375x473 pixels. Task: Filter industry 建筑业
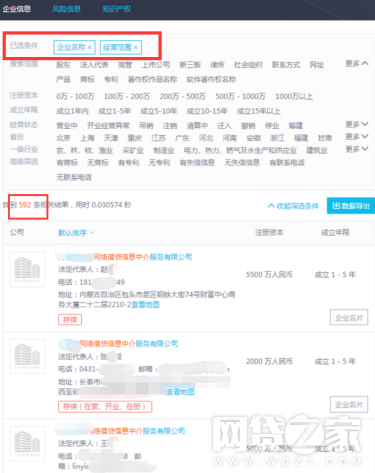317,150
